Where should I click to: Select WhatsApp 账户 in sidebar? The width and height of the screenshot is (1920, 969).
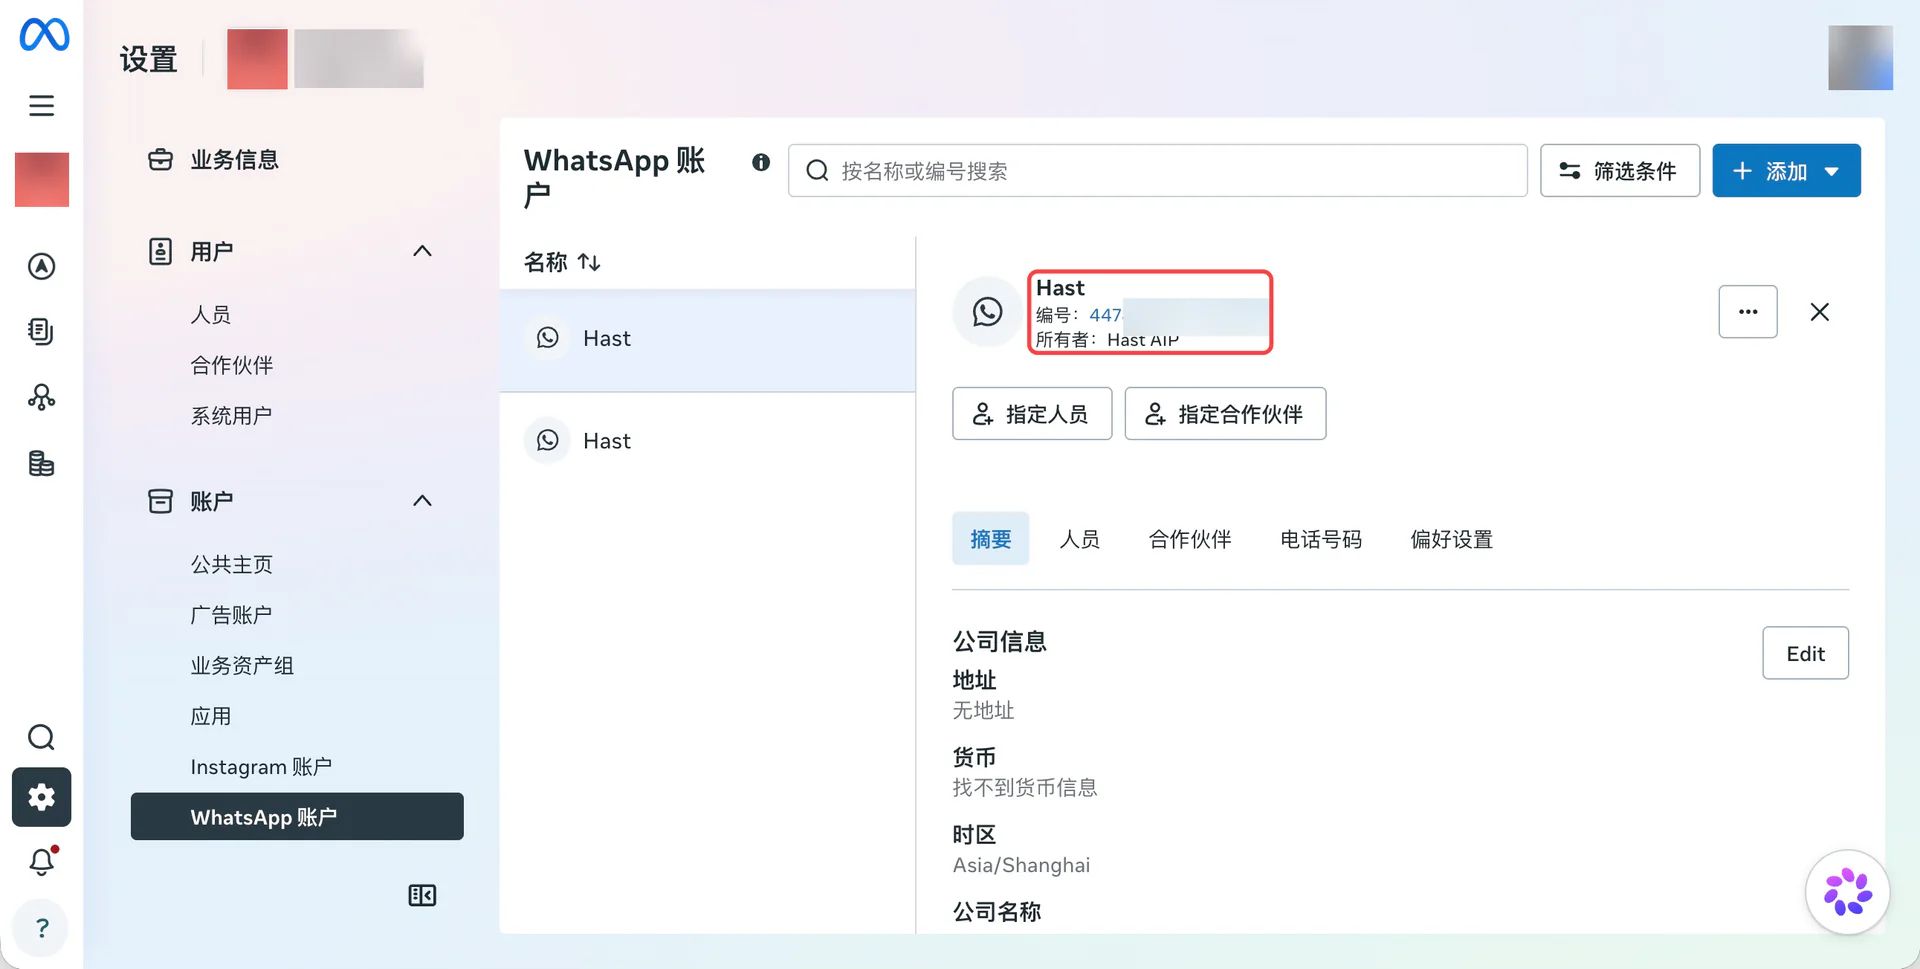click(x=297, y=817)
